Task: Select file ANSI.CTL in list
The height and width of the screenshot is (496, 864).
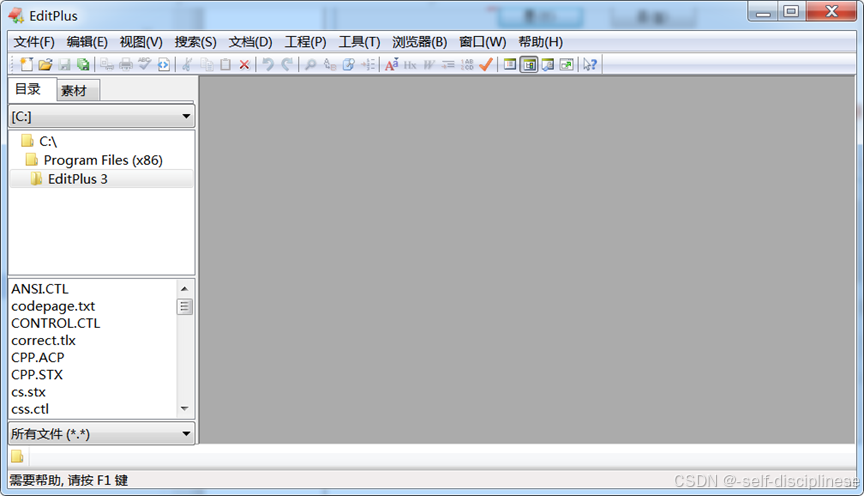Action: (40, 289)
